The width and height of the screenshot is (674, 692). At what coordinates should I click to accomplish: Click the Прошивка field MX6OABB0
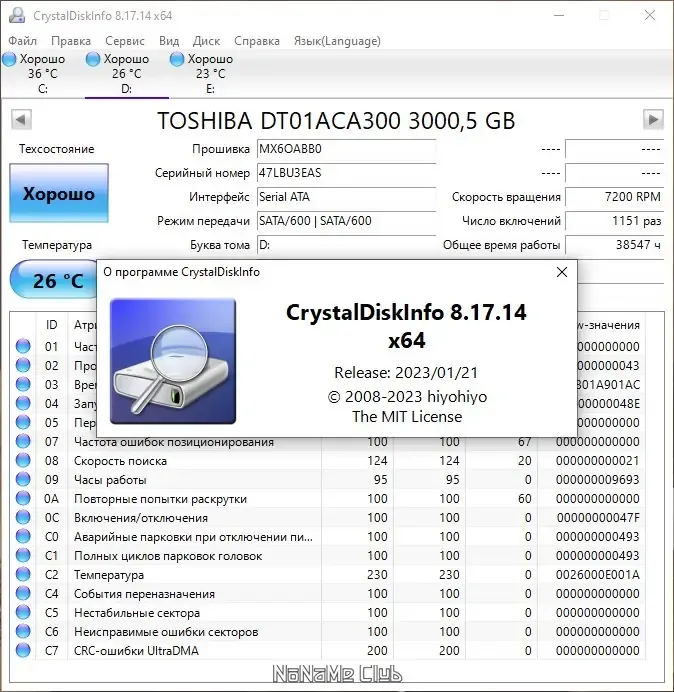pos(346,149)
